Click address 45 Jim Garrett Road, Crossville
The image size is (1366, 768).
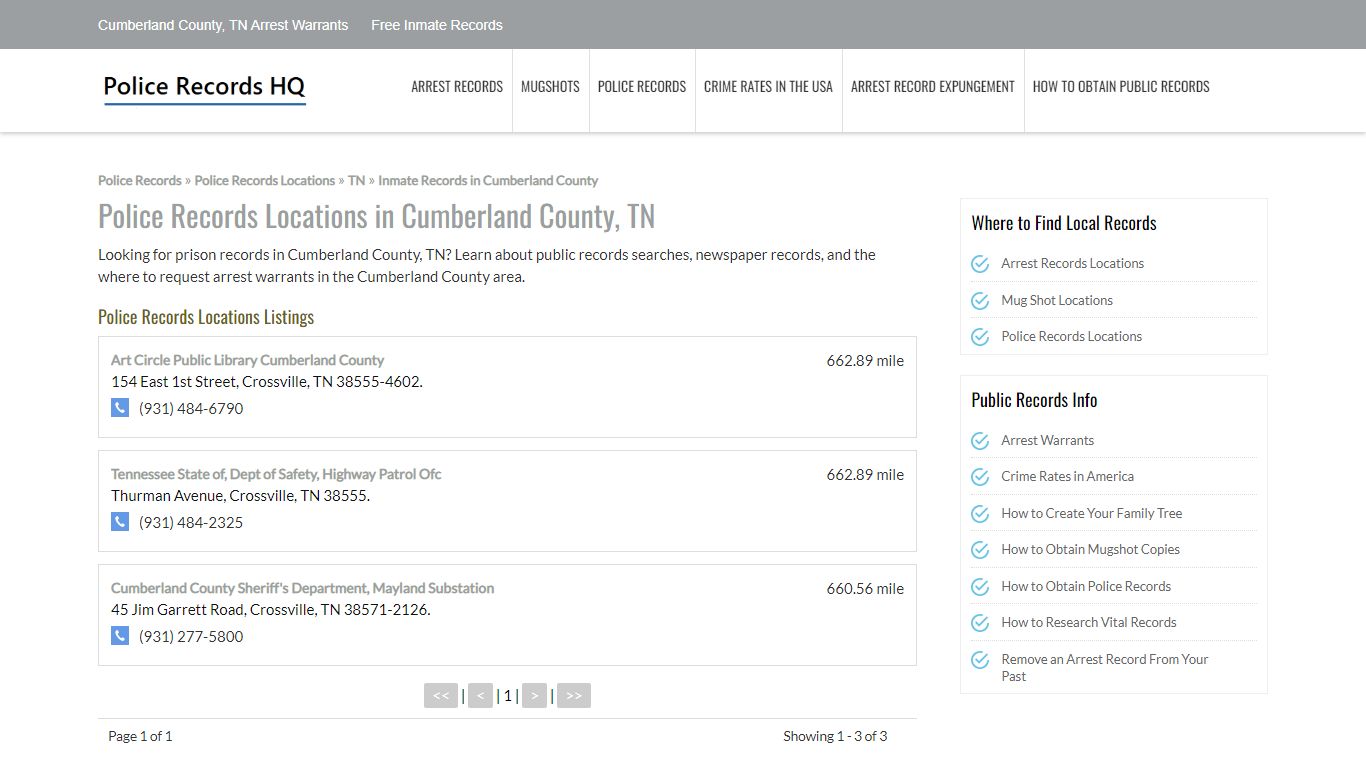(271, 610)
